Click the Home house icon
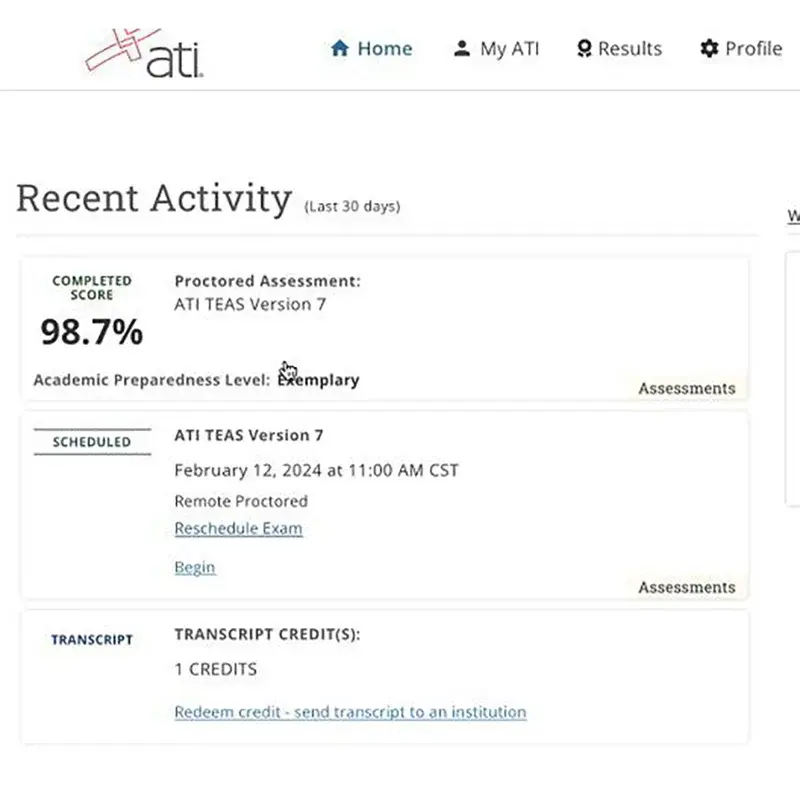The height and width of the screenshot is (800, 800). (x=340, y=48)
